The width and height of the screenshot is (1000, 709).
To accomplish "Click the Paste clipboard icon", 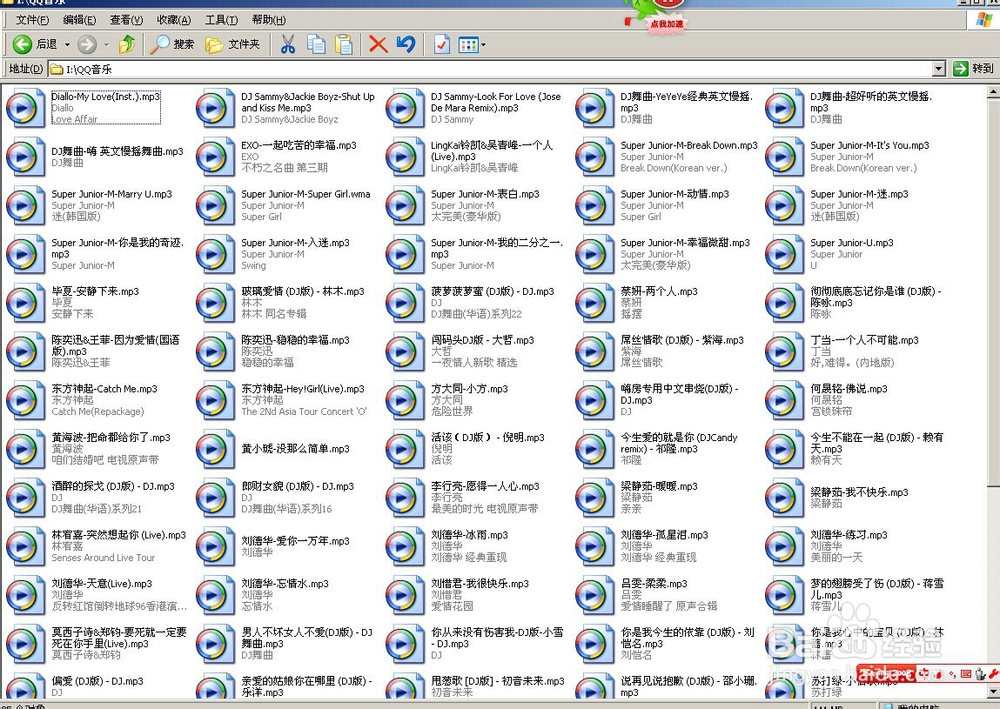I will [344, 44].
